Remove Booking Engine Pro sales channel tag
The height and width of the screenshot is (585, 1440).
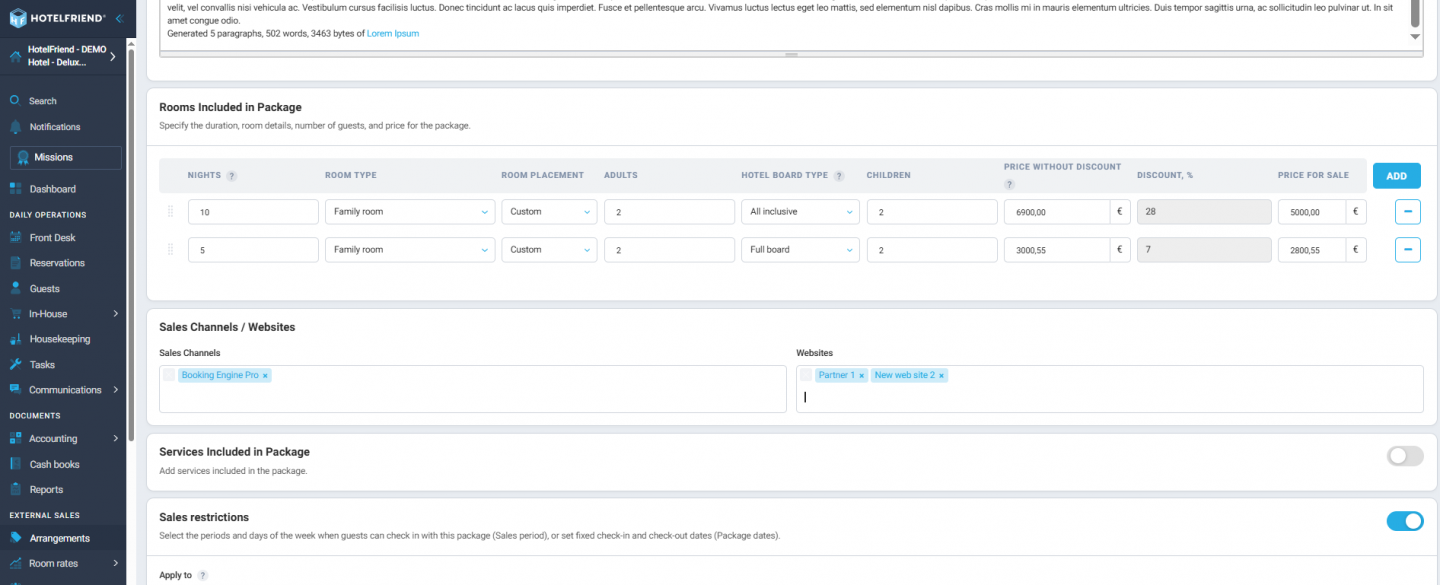click(x=265, y=376)
